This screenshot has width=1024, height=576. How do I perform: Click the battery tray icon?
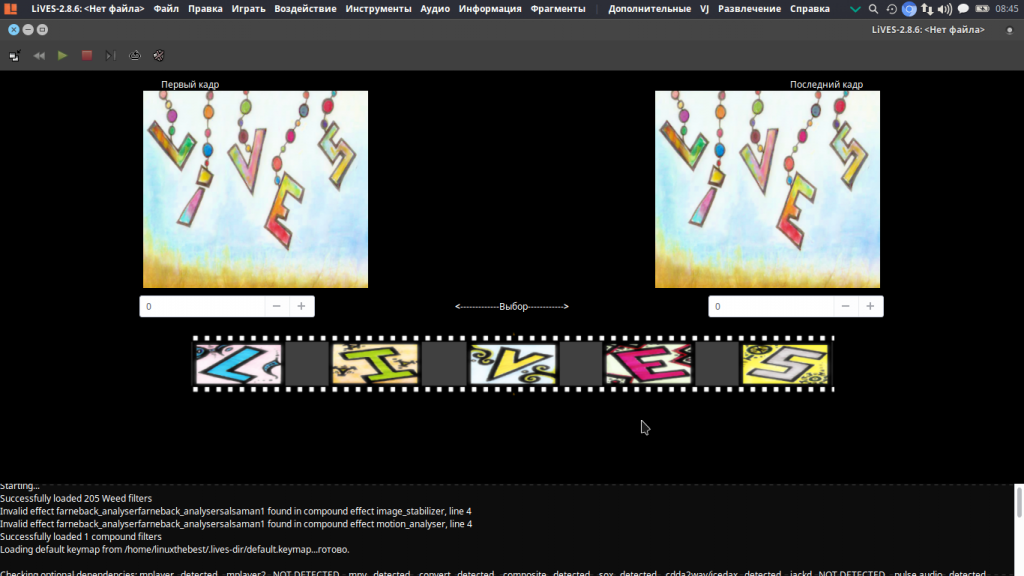[982, 9]
